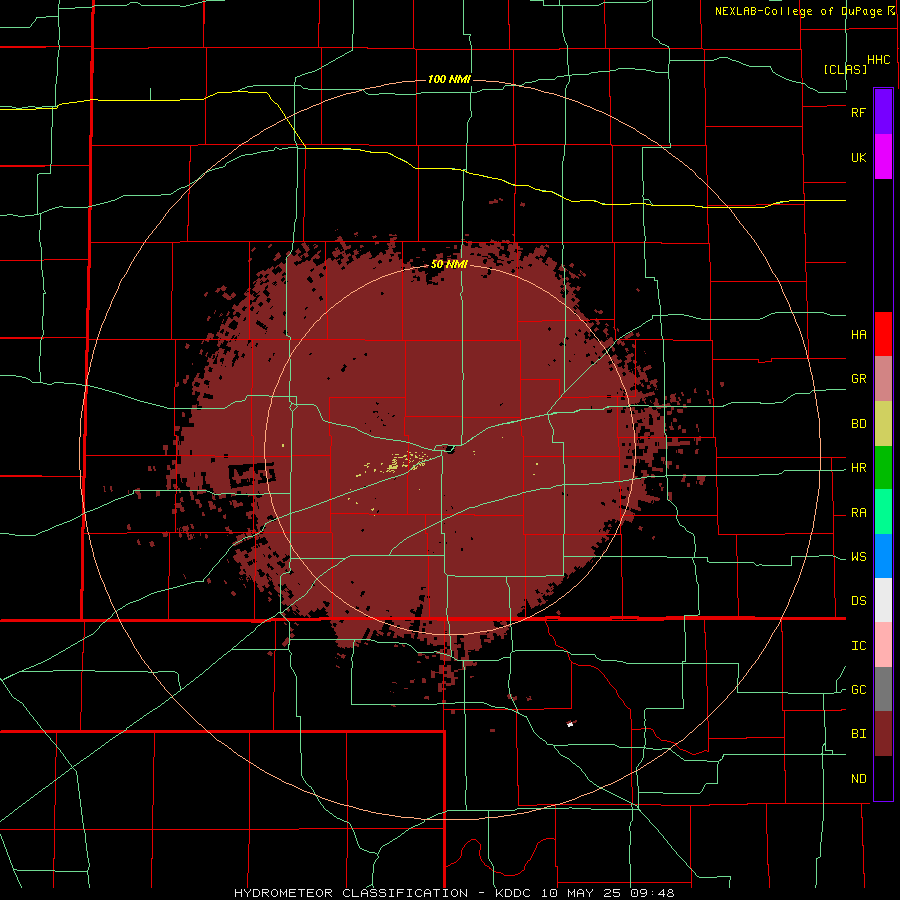Viewport: 900px width, 900px height.
Task: Click the HR legend label
Action: (858, 468)
